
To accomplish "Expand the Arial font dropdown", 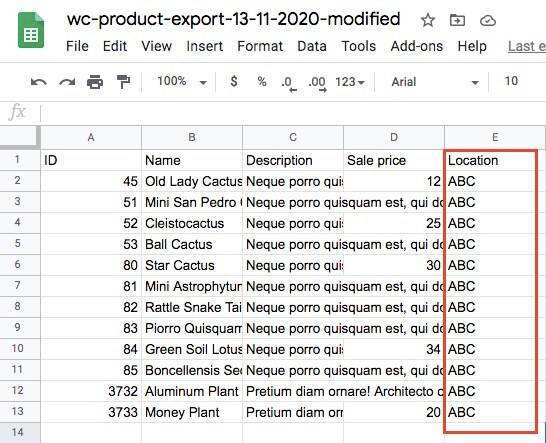I will pos(435,82).
